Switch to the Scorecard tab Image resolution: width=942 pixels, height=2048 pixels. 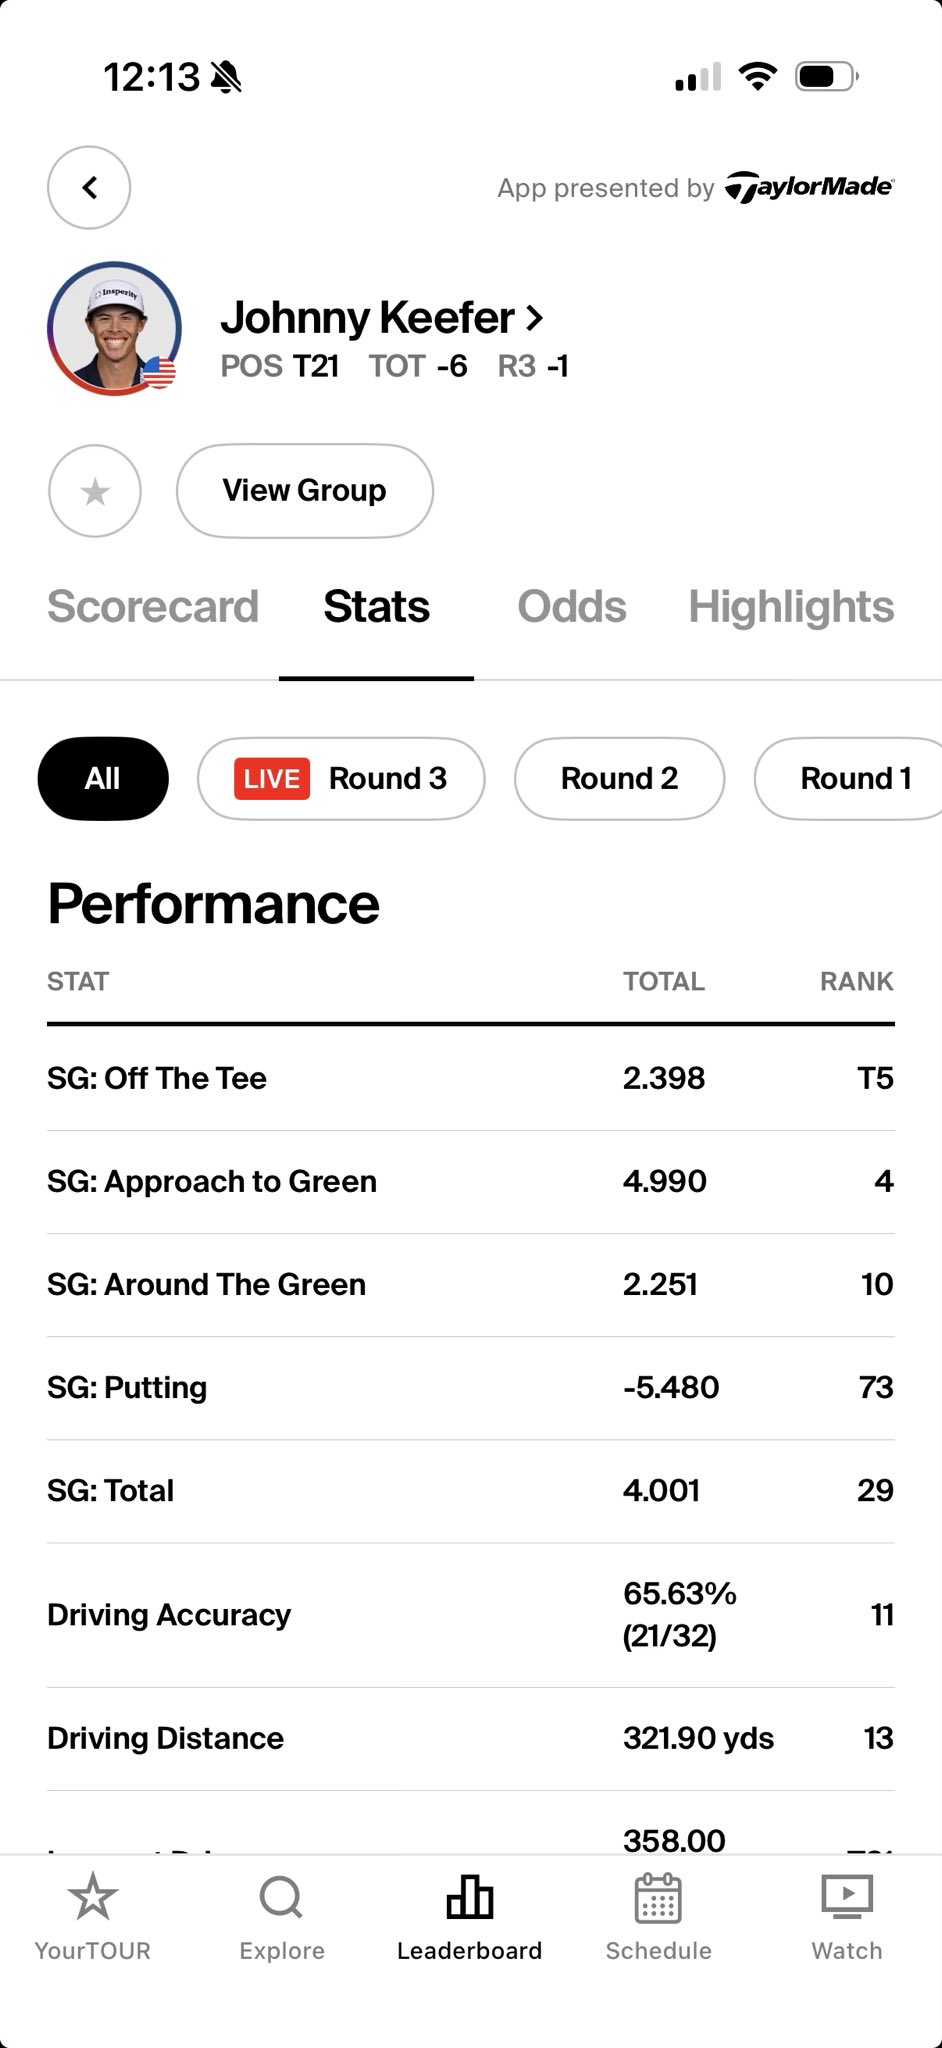(153, 607)
